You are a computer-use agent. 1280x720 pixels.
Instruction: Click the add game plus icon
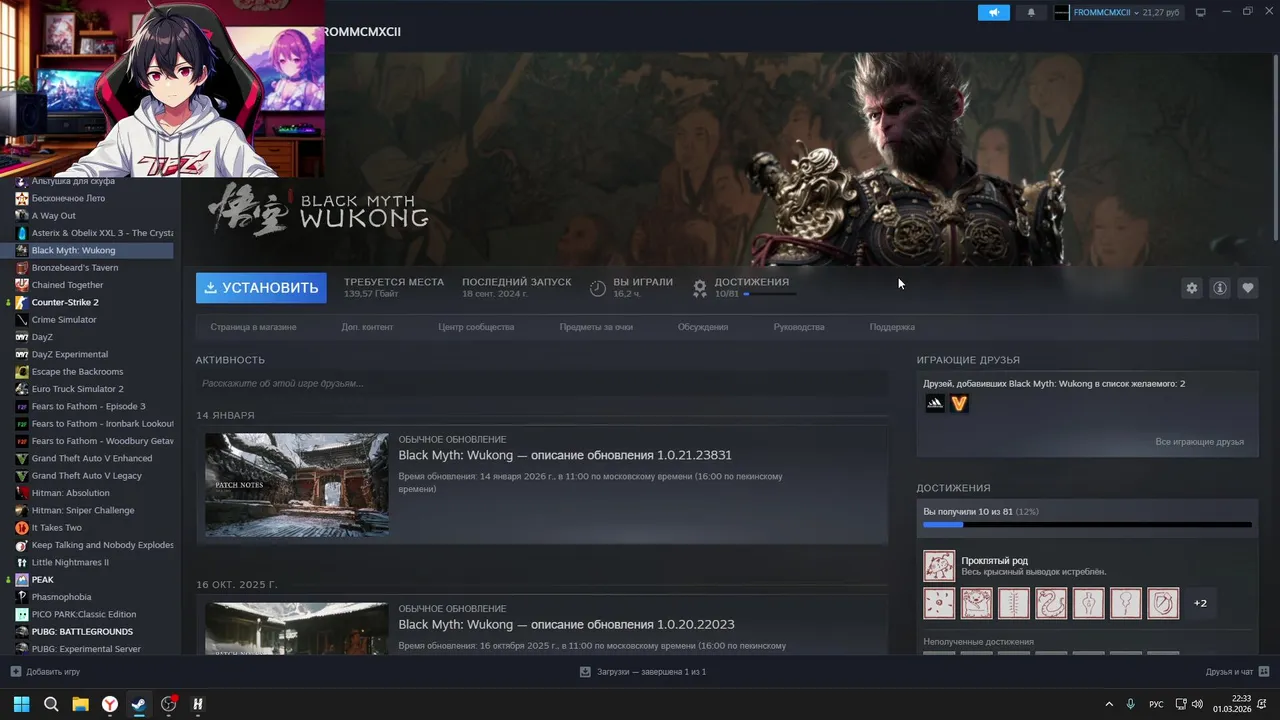tap(15, 671)
